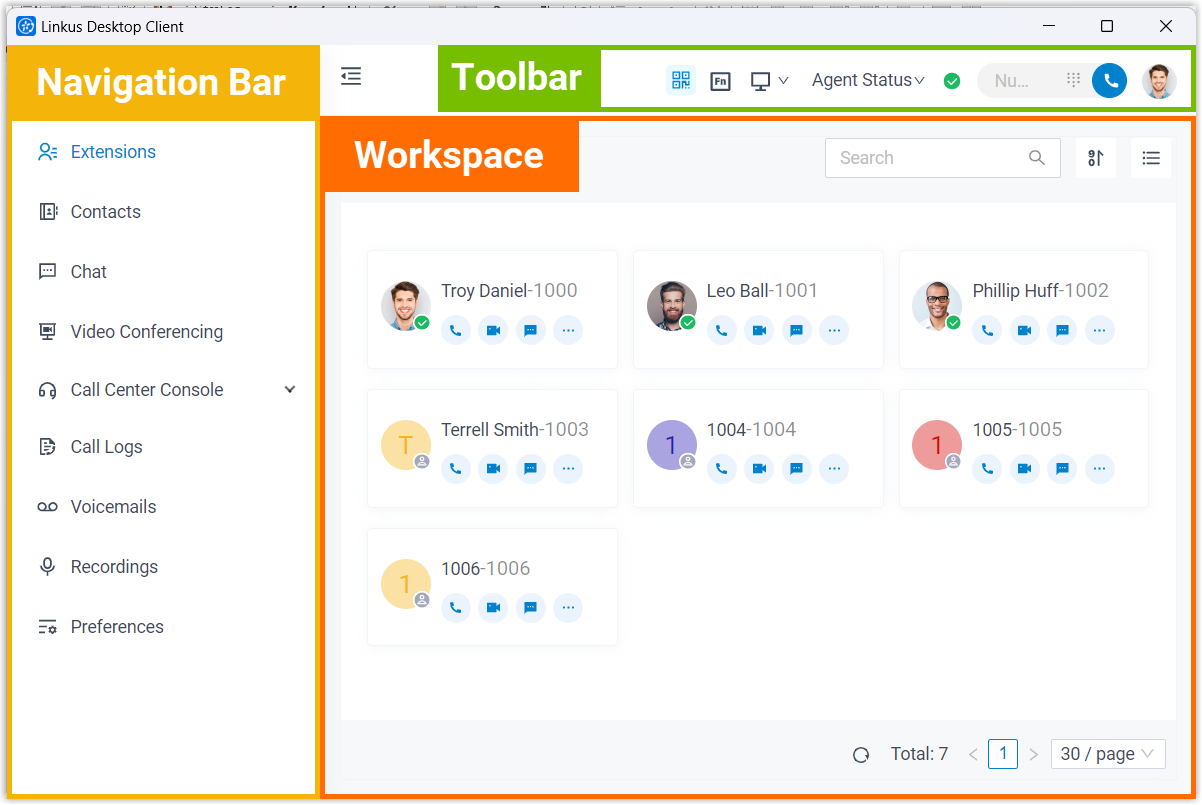Open a chat with extension 1006
1202x805 pixels.
tap(531, 607)
